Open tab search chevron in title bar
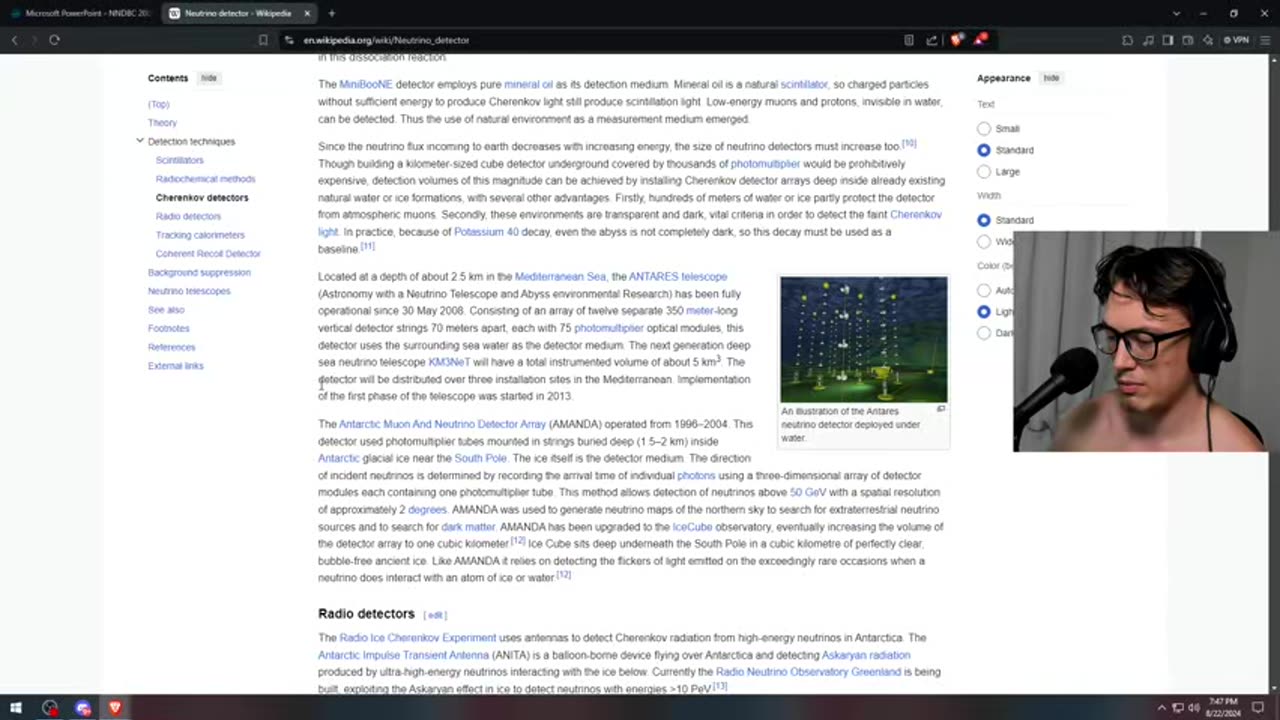 pos(1176,13)
